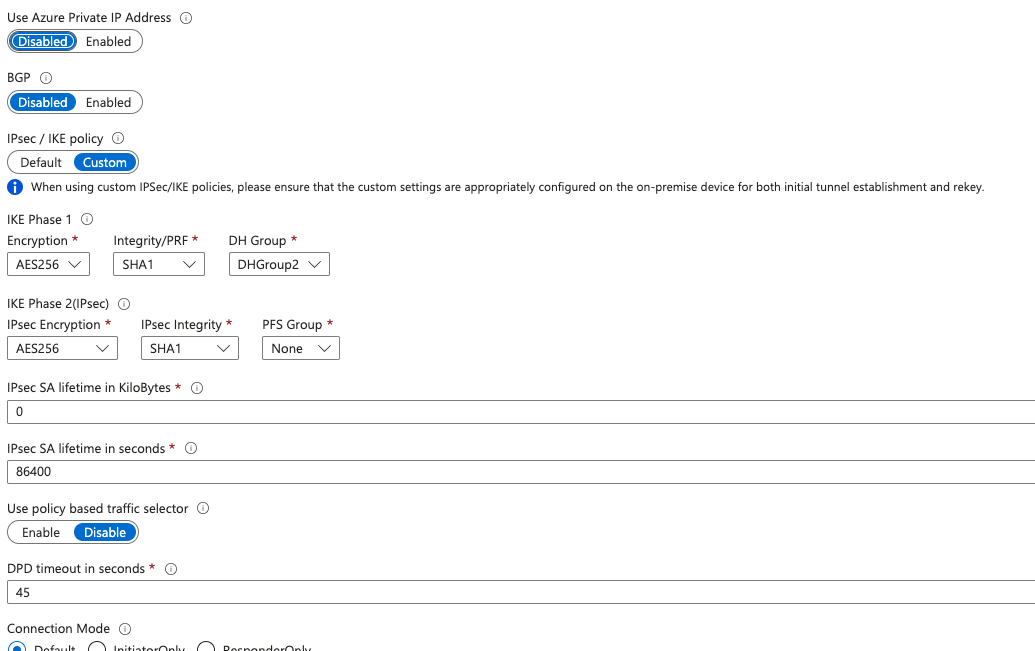Set BGP to Disabled
This screenshot has width=1035, height=651.
(x=43, y=102)
